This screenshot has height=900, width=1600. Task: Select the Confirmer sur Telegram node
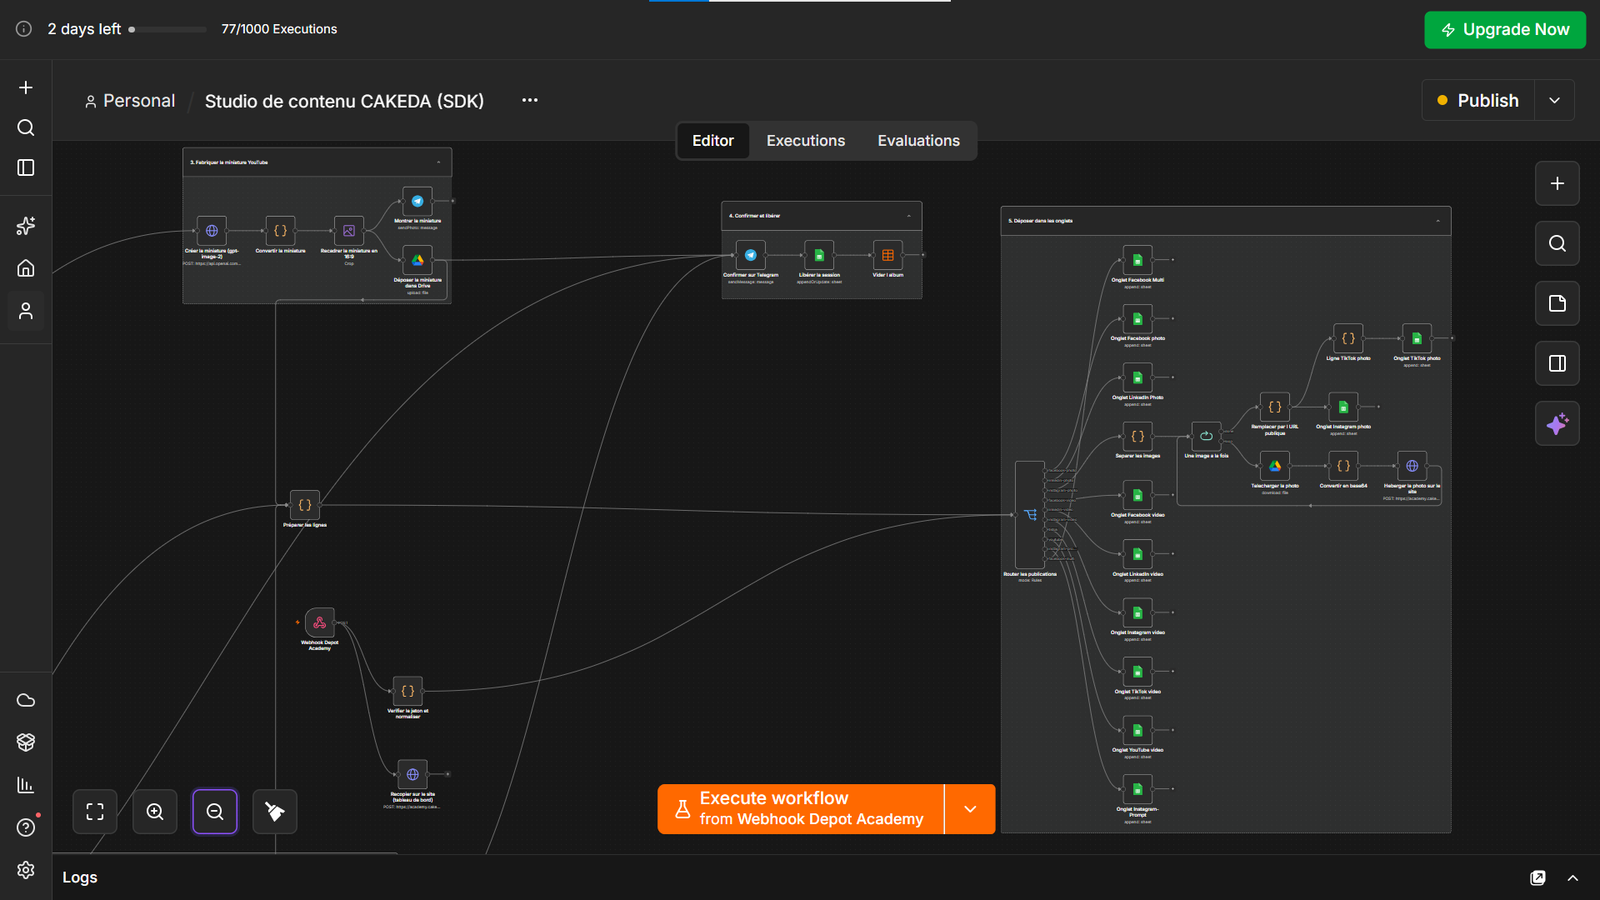click(x=751, y=255)
